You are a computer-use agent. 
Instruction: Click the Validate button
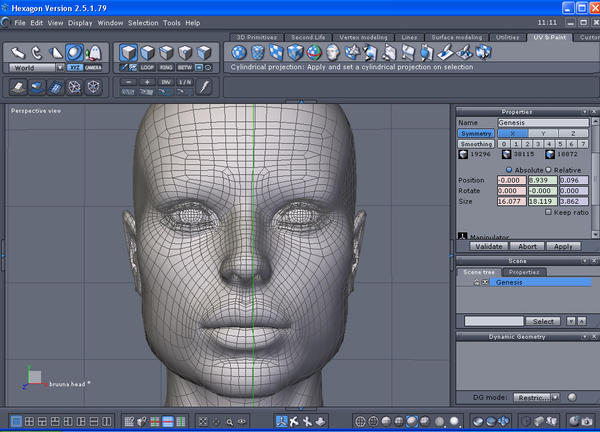[x=488, y=245]
